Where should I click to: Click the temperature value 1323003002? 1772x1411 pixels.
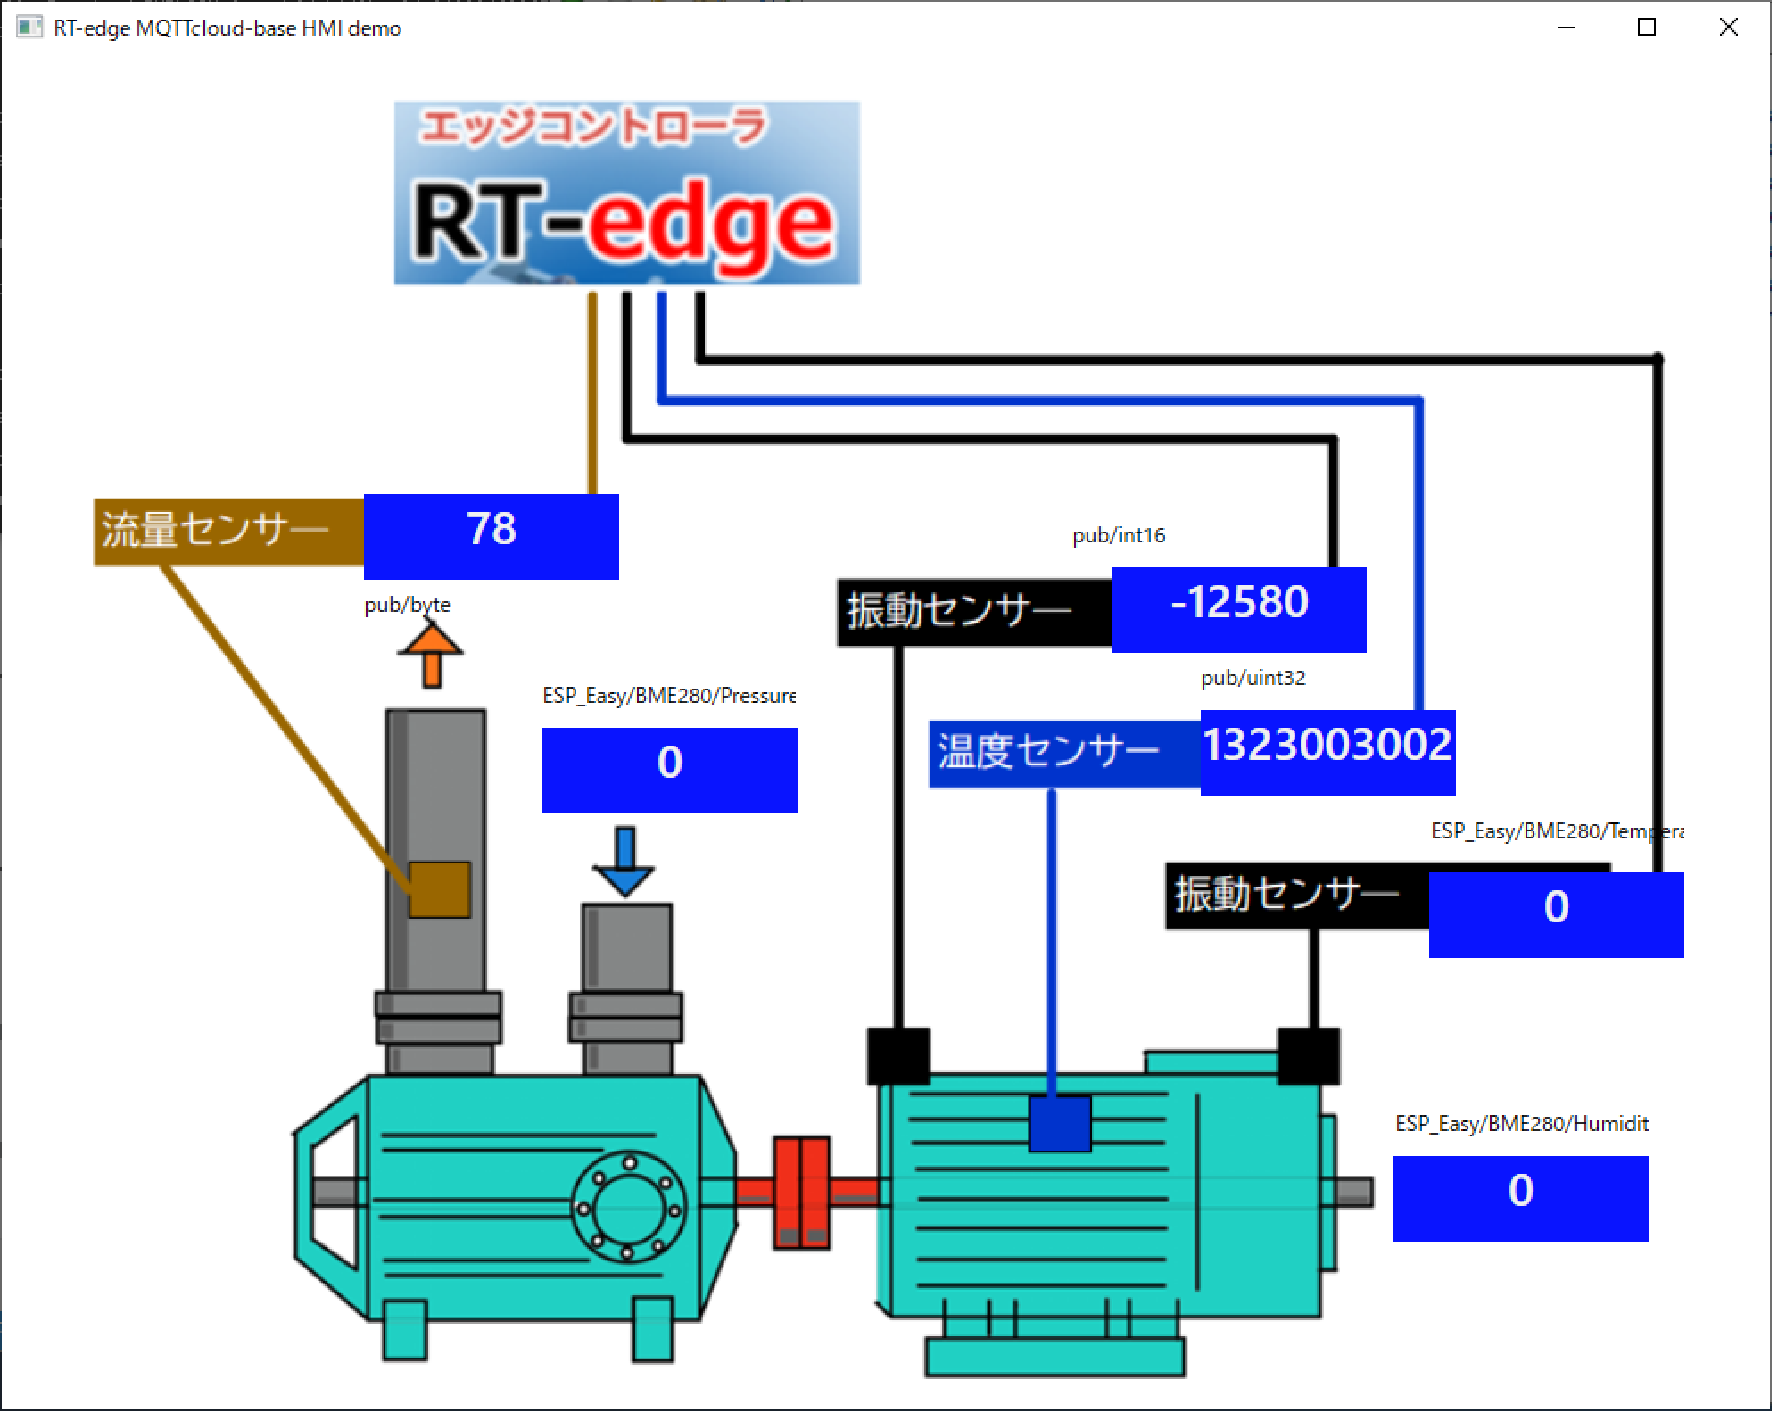pyautogui.click(x=1328, y=752)
